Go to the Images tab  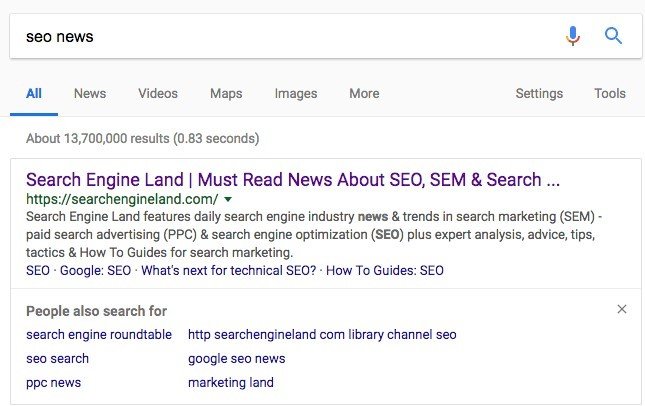point(296,94)
